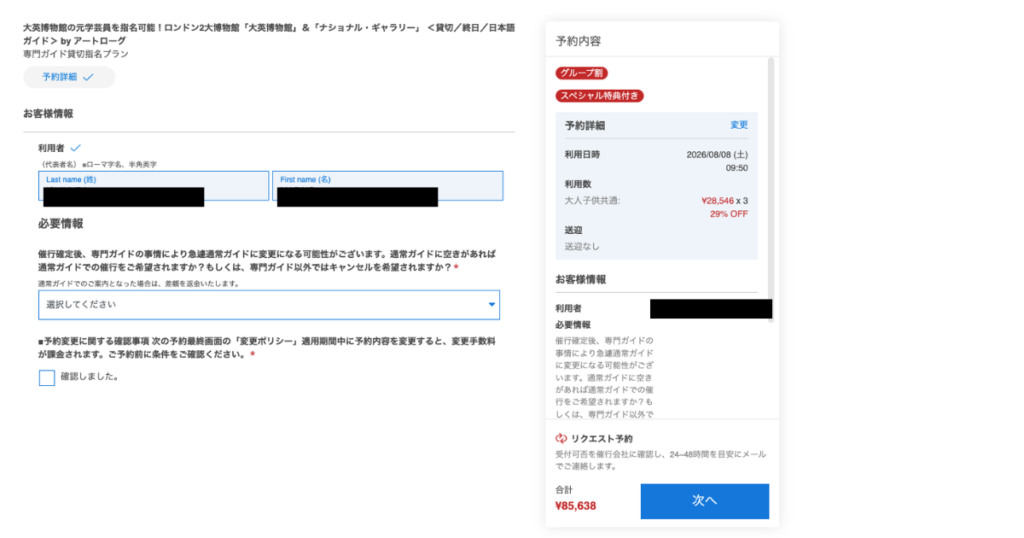Screen dimensions: 1024x538
Task: Click the お客様情報 heading in main form
Action: (48, 114)
